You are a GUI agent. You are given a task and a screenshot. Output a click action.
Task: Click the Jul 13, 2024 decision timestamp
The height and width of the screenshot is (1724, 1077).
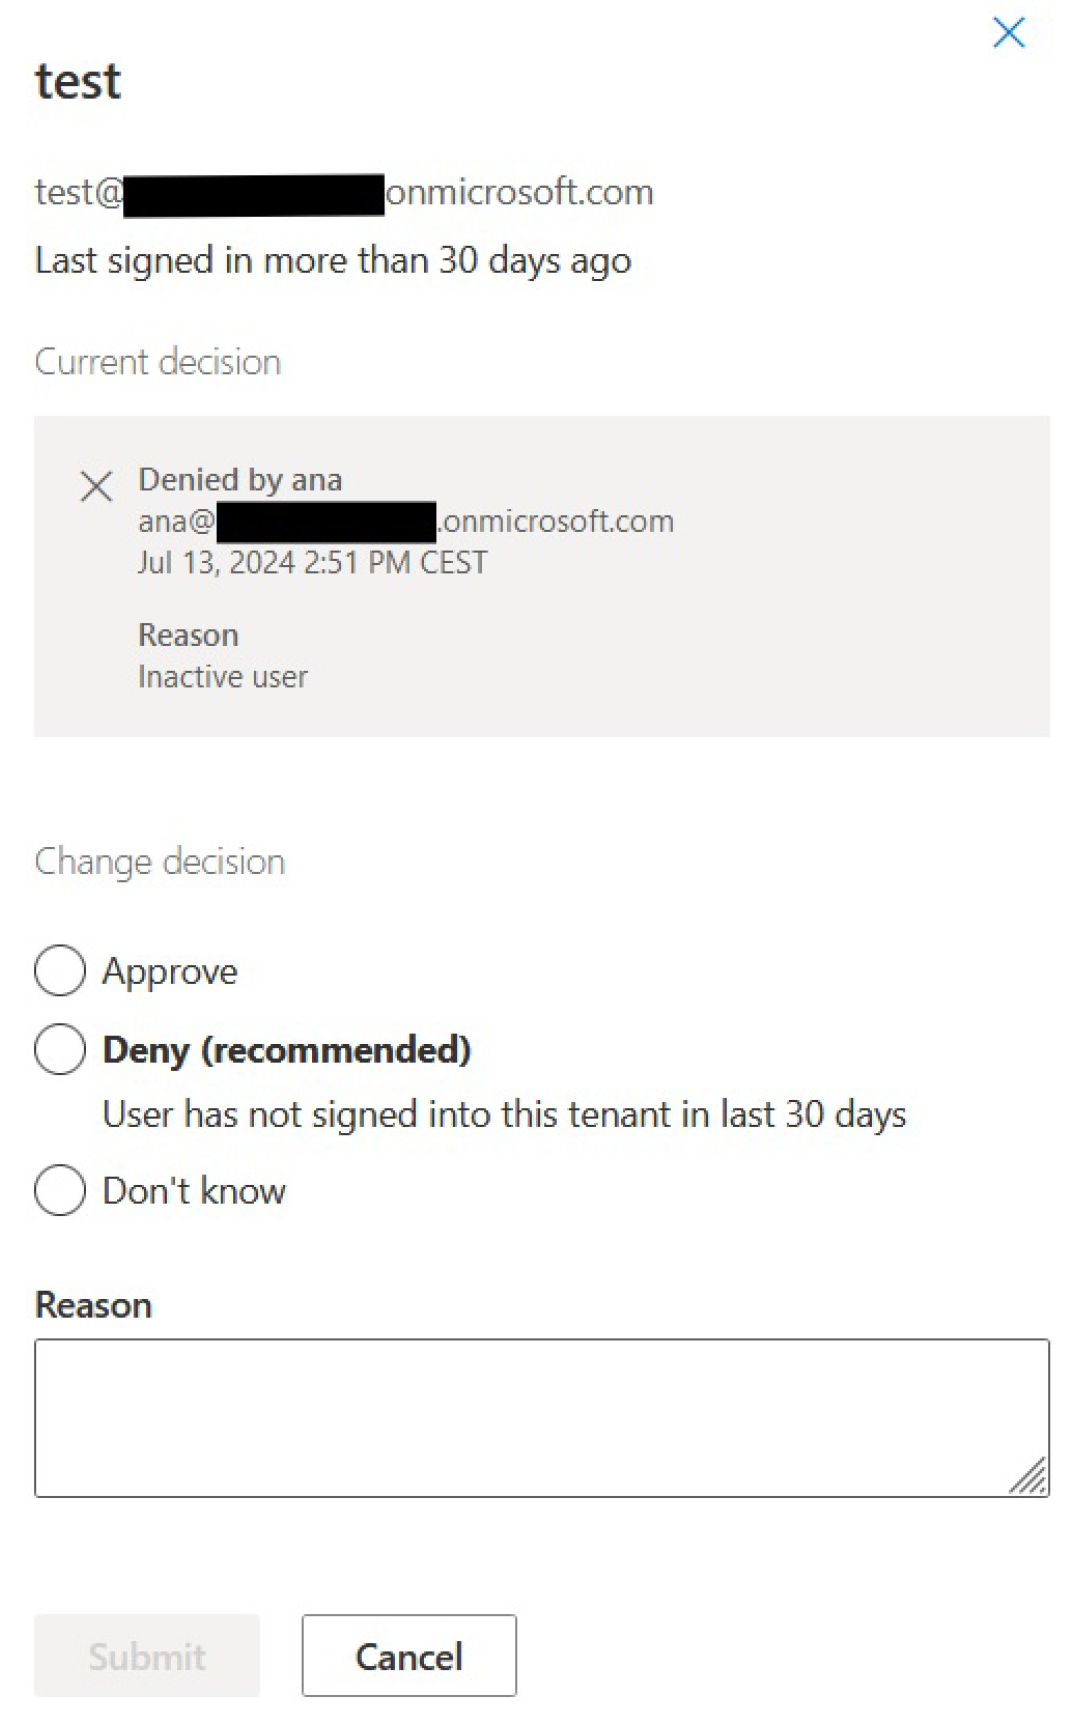(x=312, y=563)
